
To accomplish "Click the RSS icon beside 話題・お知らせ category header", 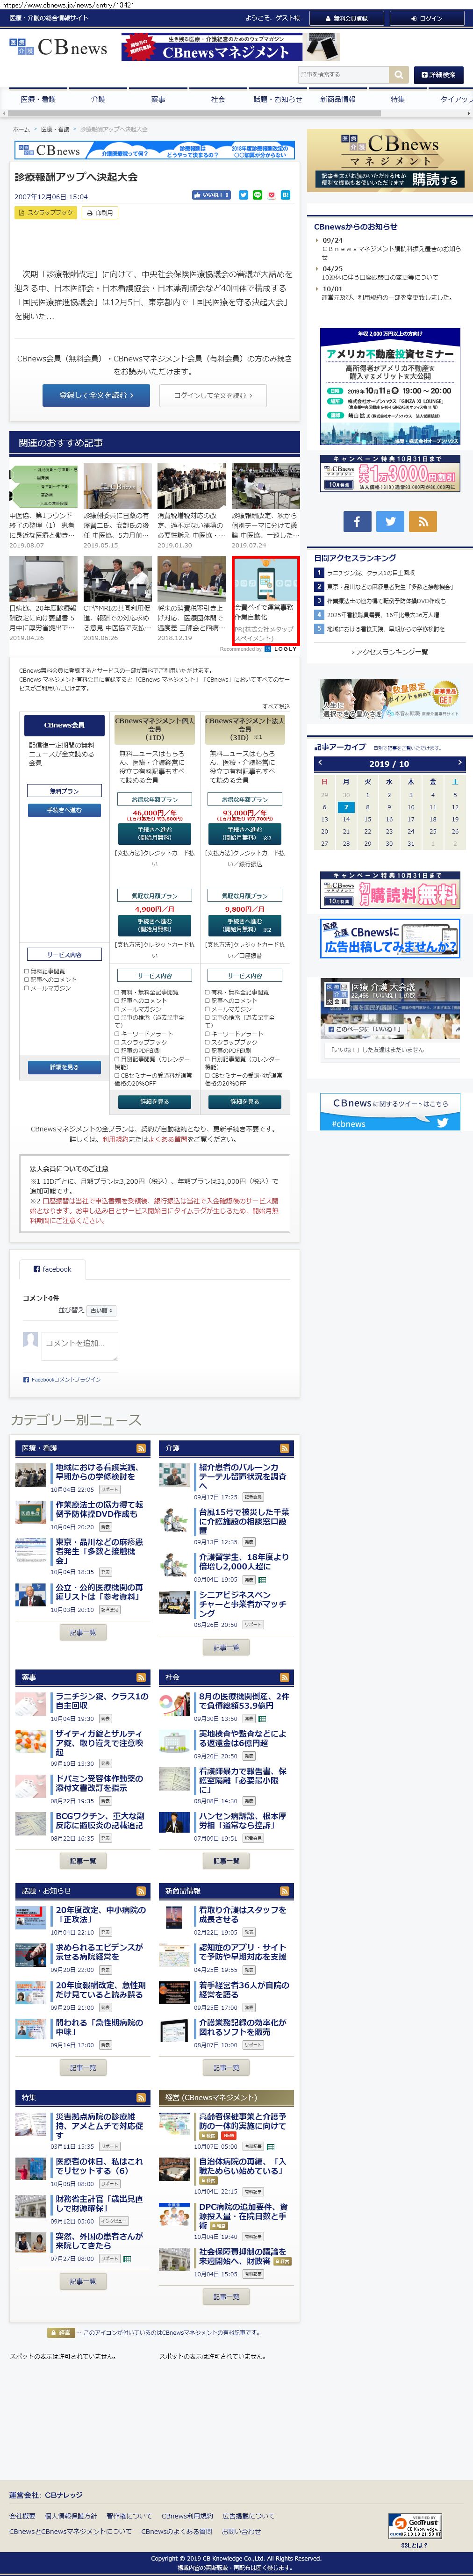I will 141,1891.
